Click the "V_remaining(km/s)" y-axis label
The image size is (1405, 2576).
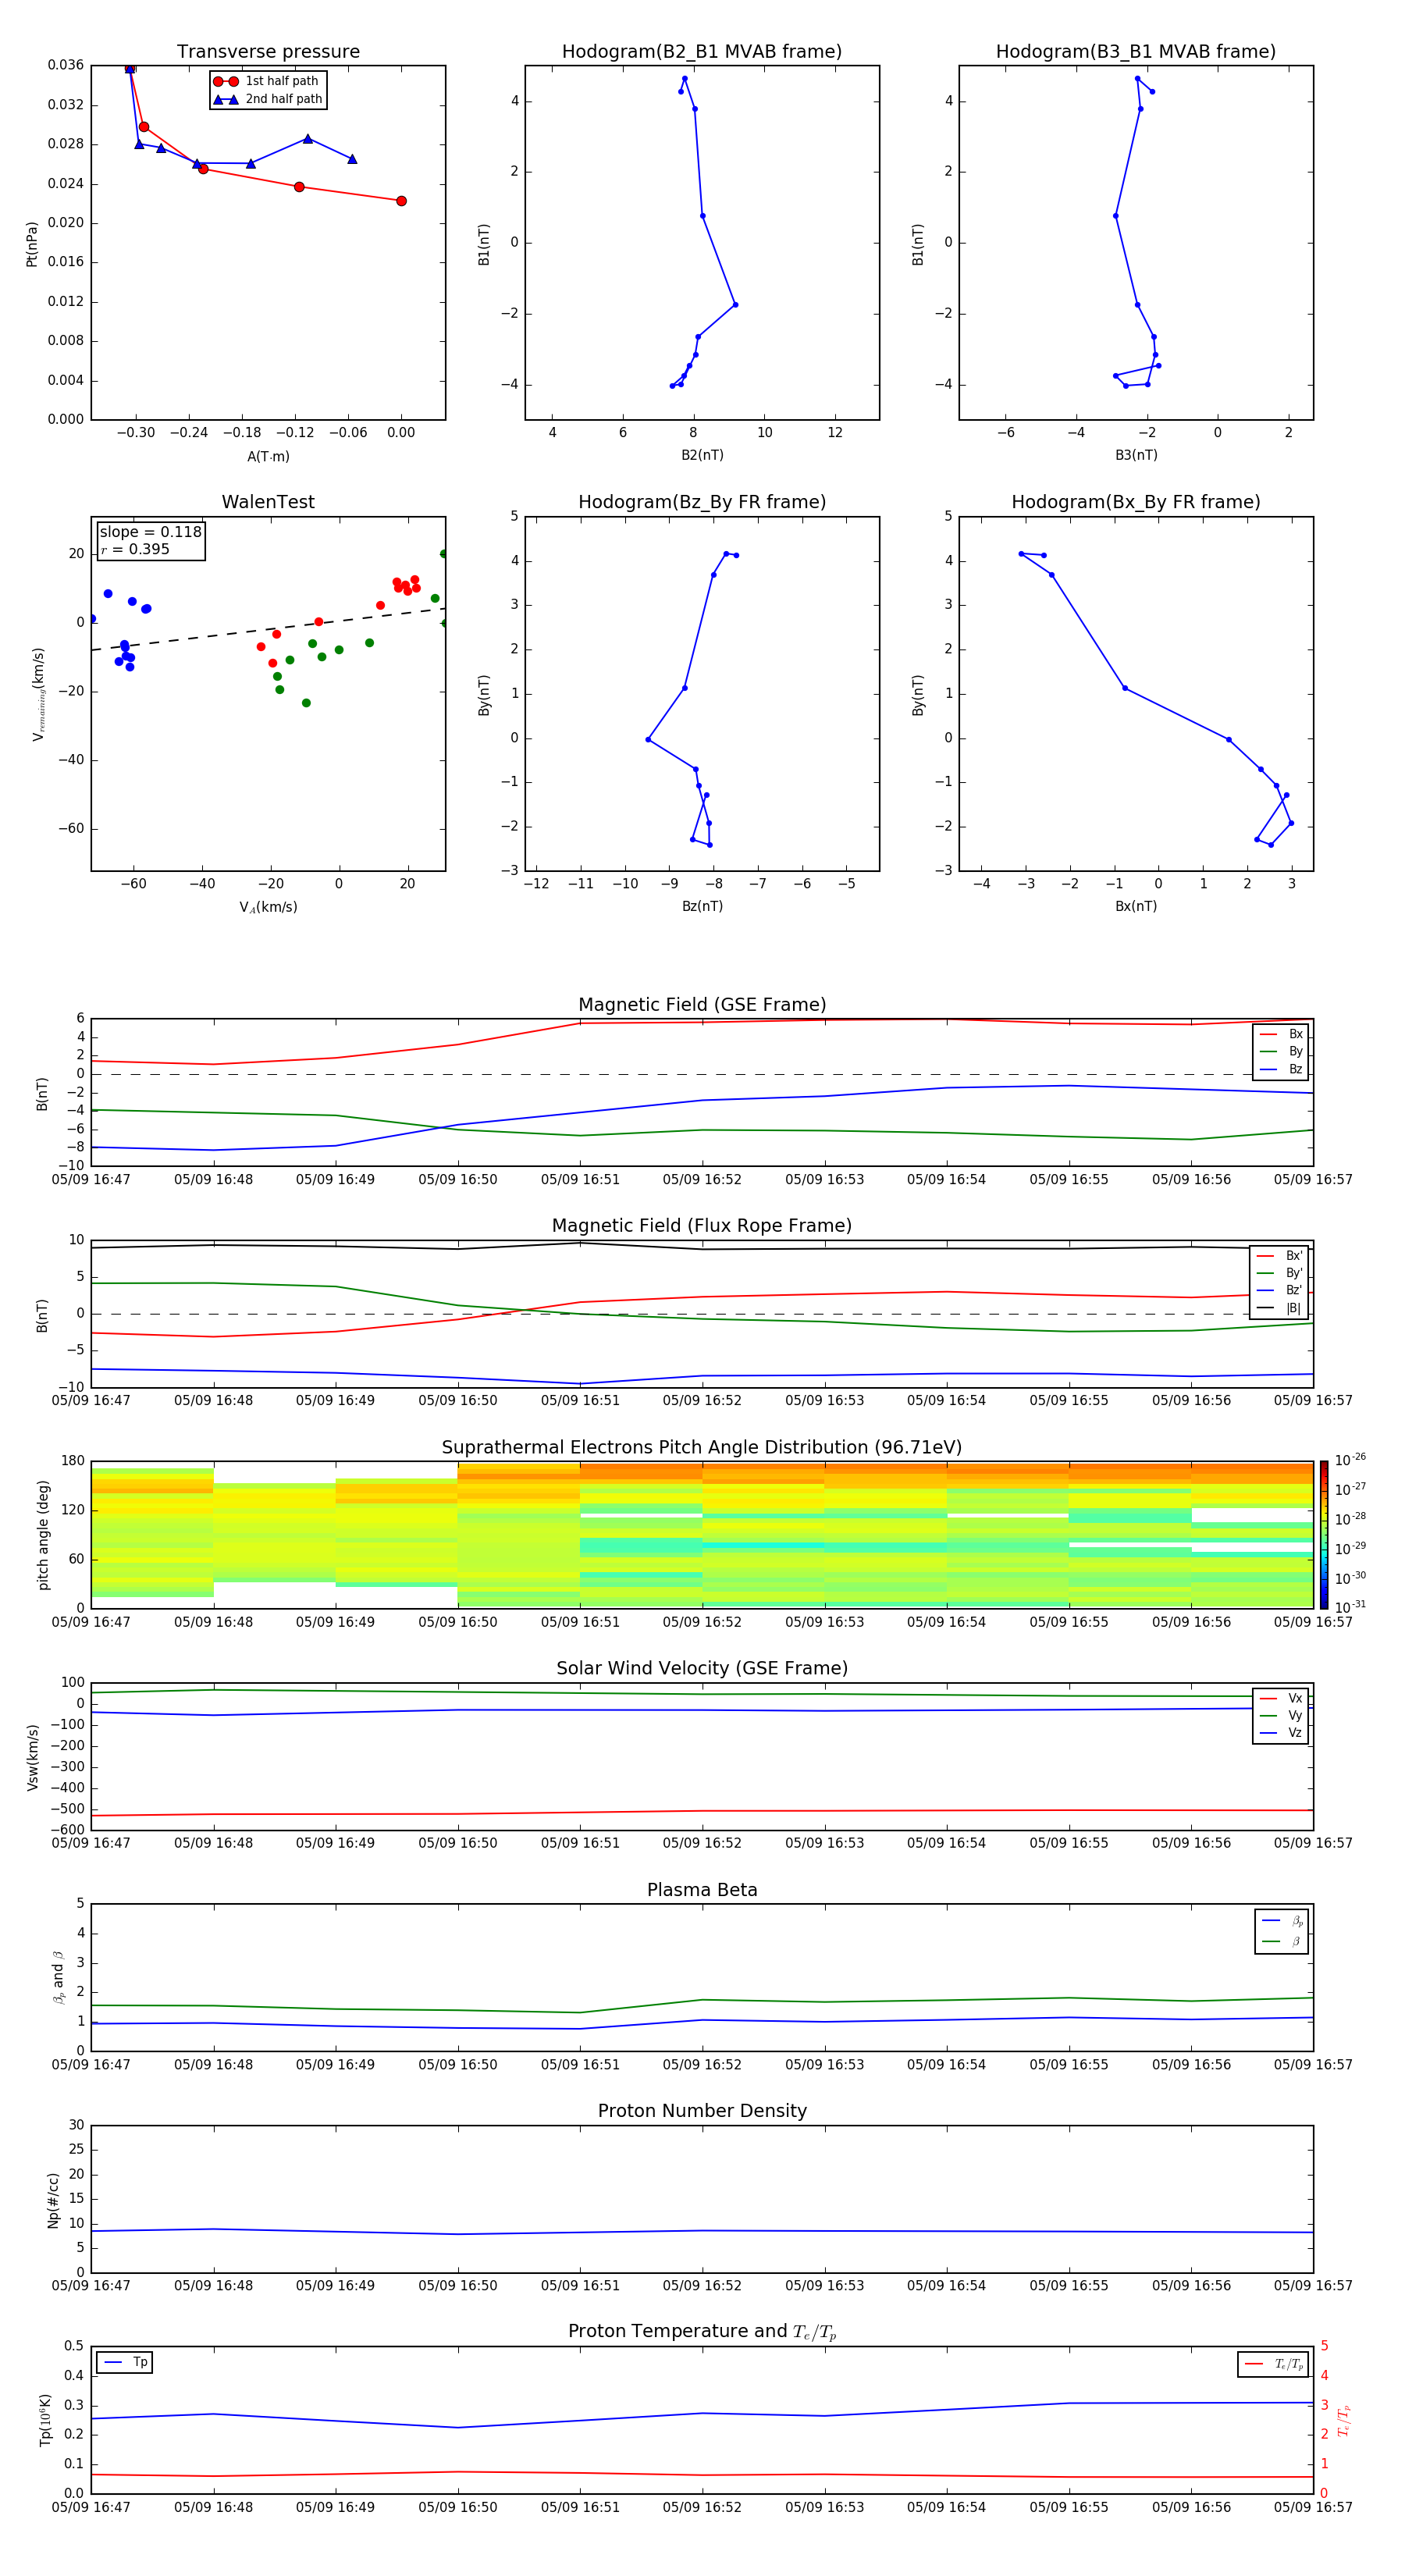[x=38, y=695]
